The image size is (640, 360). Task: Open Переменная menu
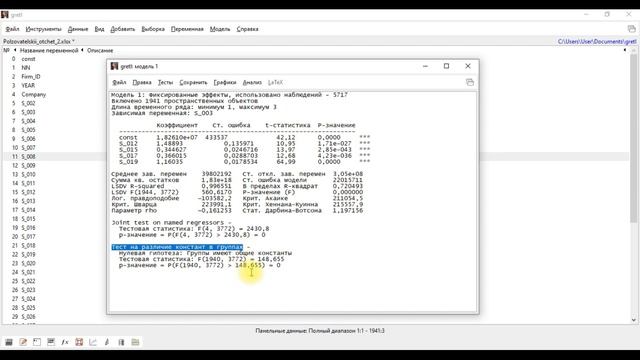187,29
